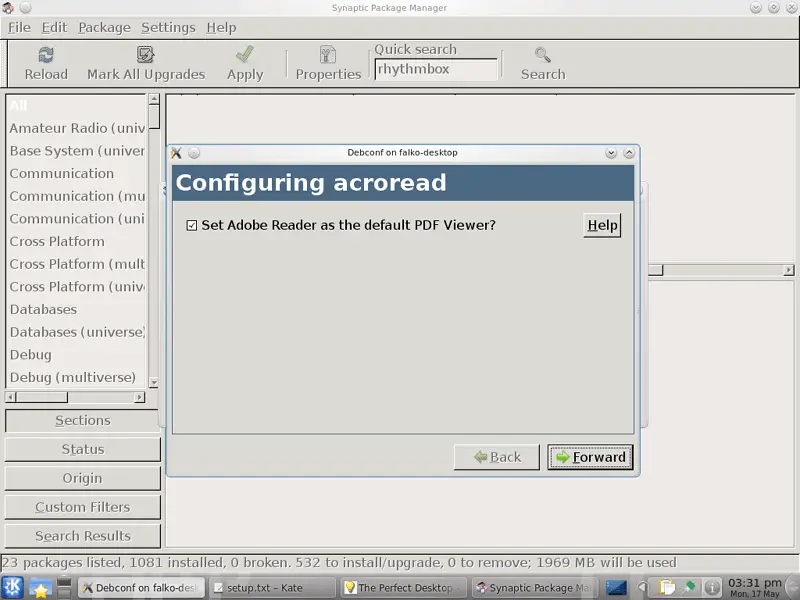Viewport: 800px width, 600px height.
Task: Select the All section
Action: click(x=77, y=106)
